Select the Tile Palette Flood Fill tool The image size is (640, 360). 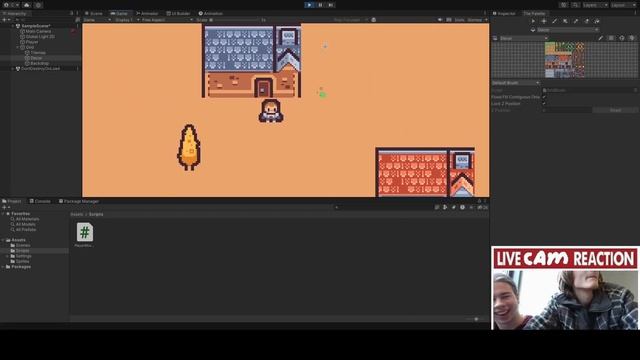coord(597,21)
